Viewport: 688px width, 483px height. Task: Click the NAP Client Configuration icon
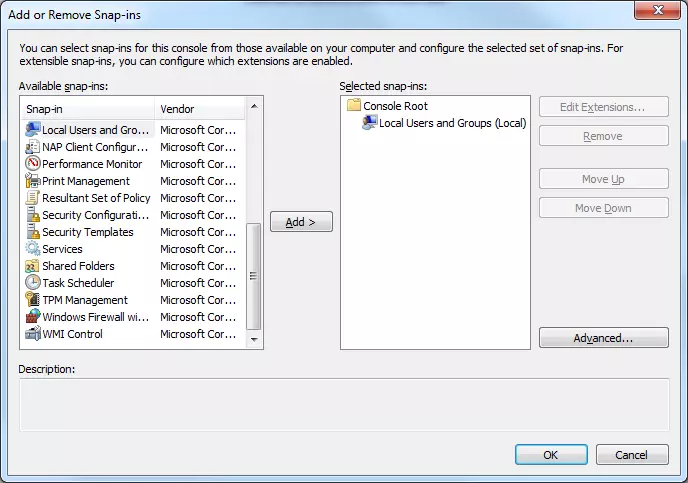pos(33,147)
